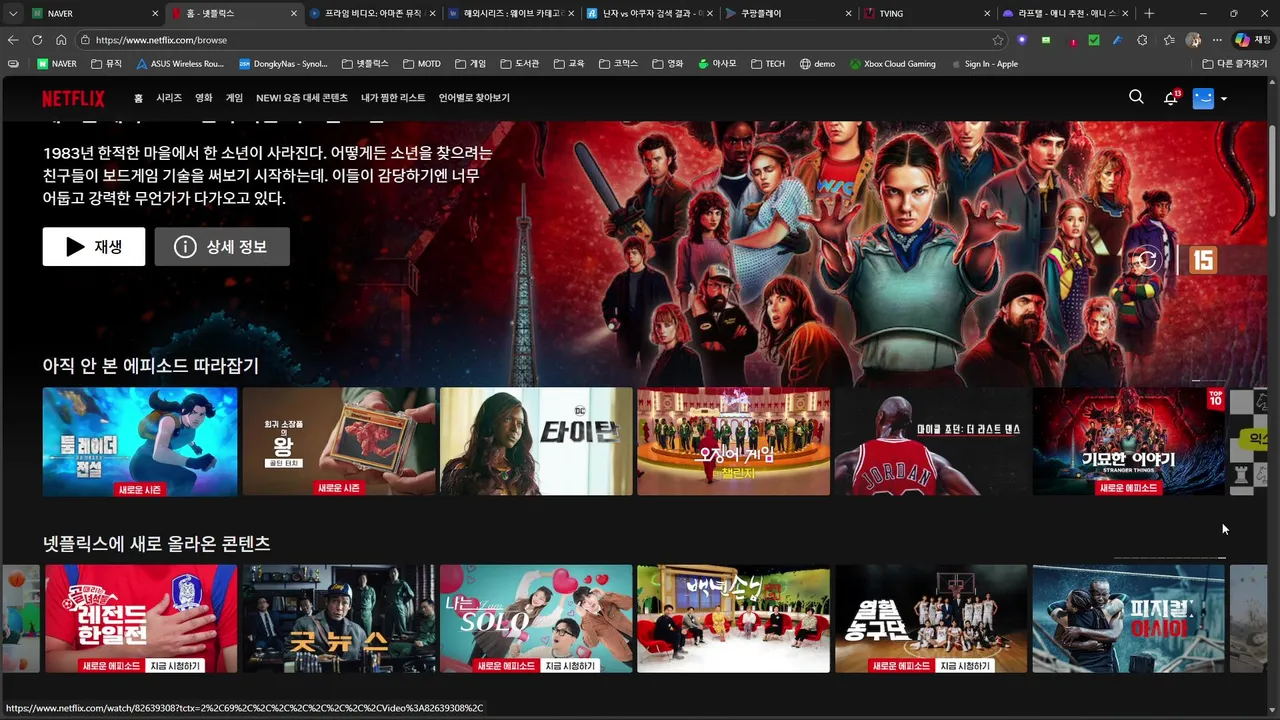Reload the current page

point(37,40)
